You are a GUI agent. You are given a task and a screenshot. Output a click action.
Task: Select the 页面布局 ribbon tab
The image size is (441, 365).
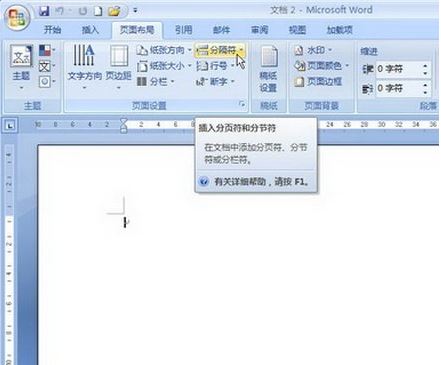point(137,30)
